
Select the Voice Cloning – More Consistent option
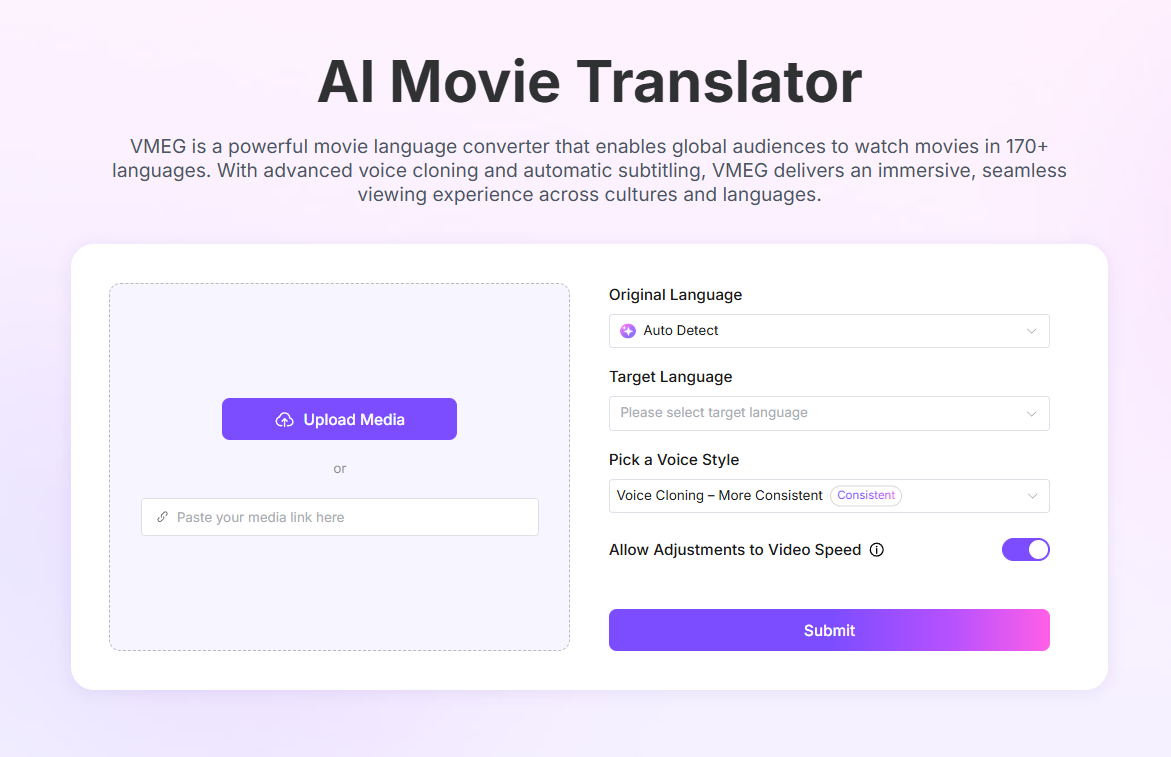pos(718,495)
